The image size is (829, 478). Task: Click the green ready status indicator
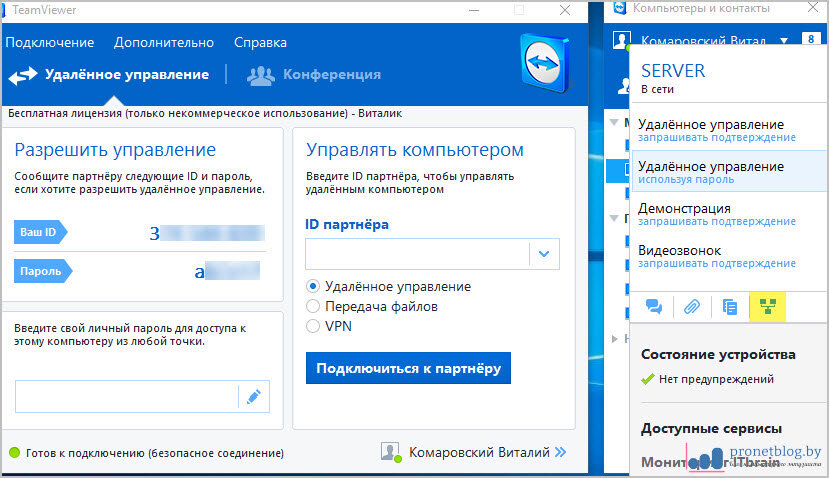tap(15, 453)
